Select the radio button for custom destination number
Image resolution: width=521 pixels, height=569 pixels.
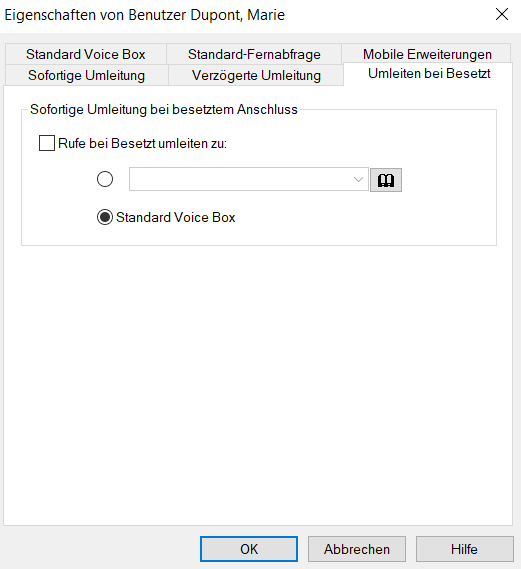point(105,179)
